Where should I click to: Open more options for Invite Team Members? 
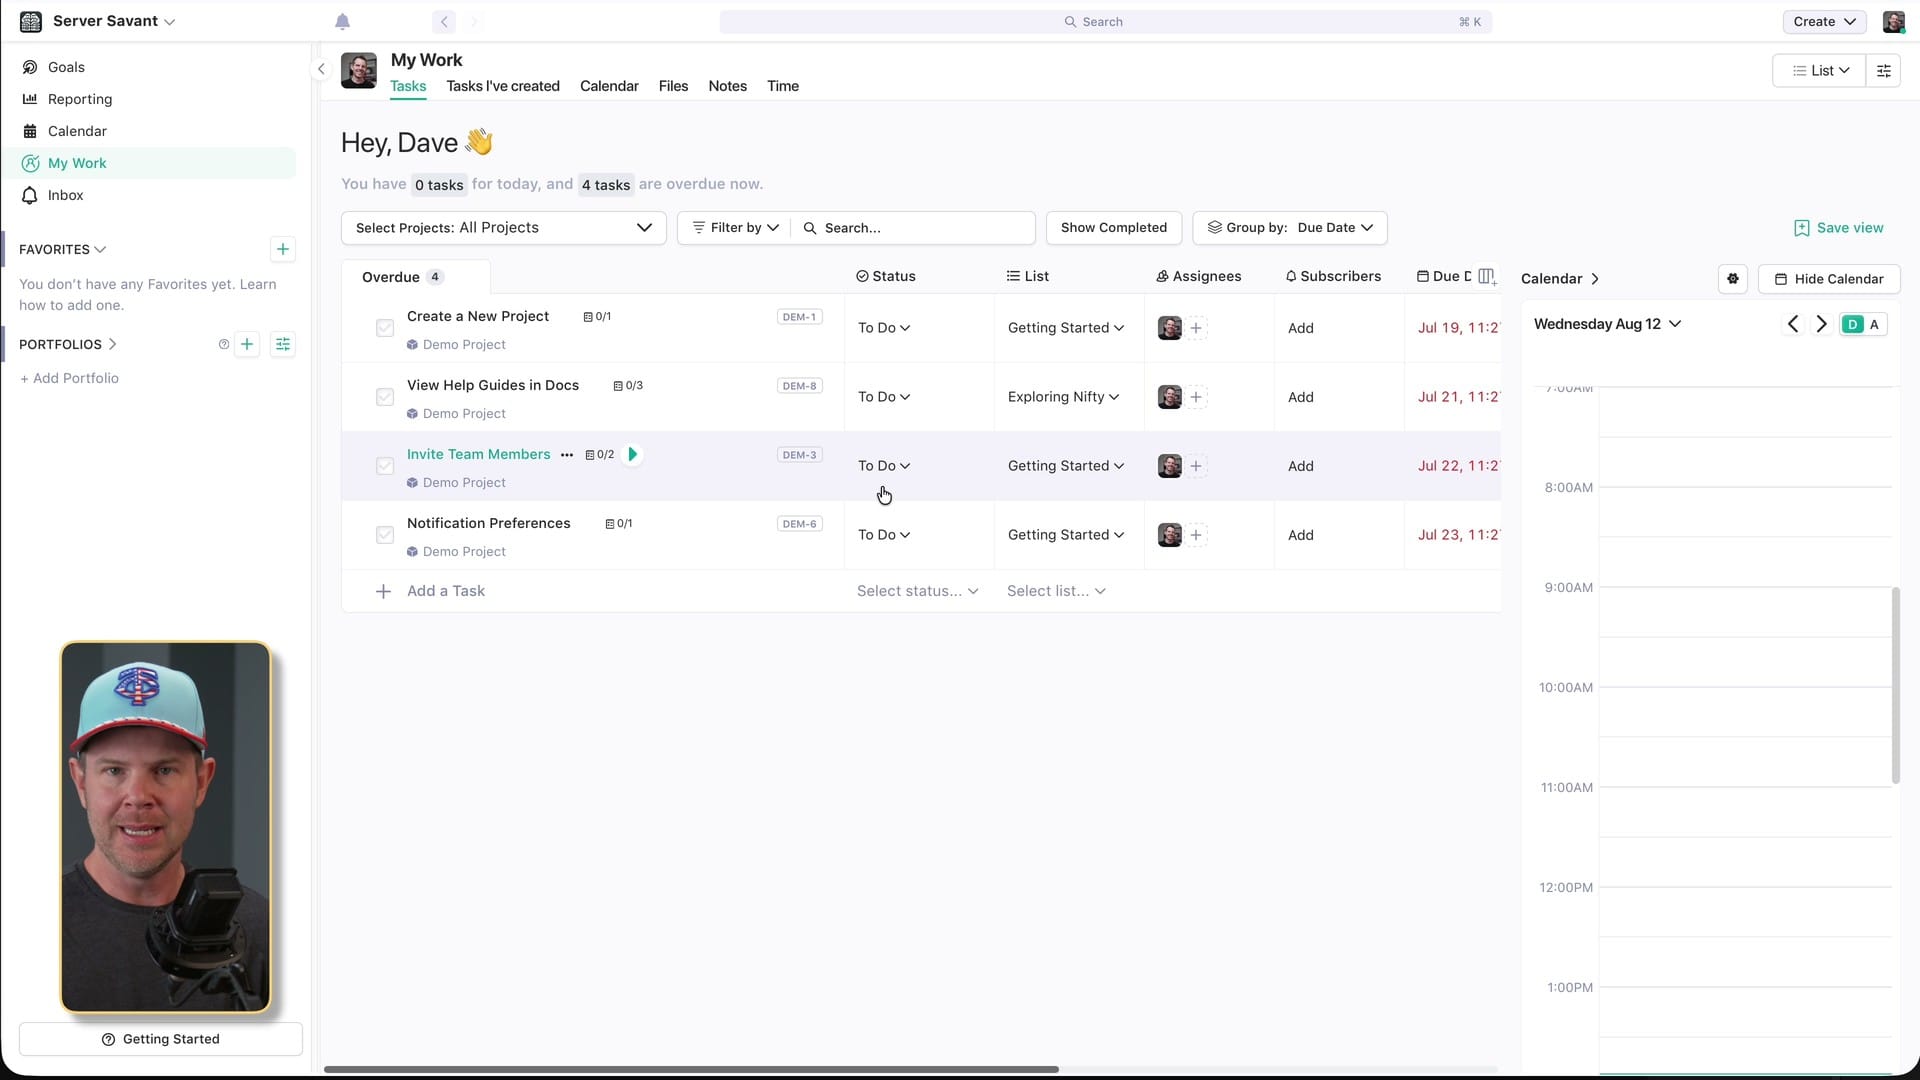tap(567, 454)
